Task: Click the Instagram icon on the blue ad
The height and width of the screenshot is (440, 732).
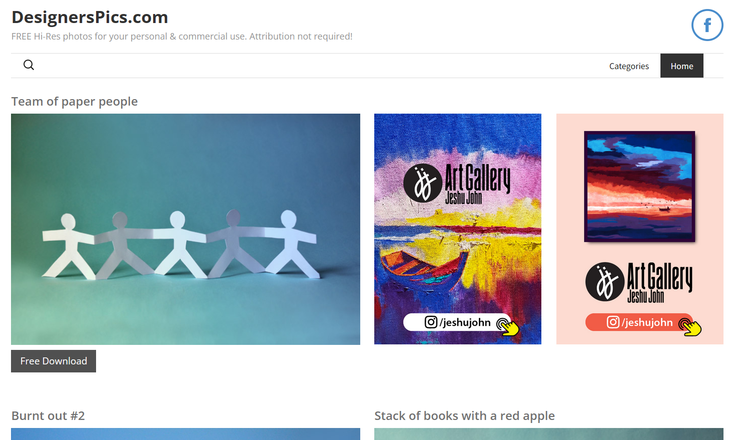Action: [431, 322]
